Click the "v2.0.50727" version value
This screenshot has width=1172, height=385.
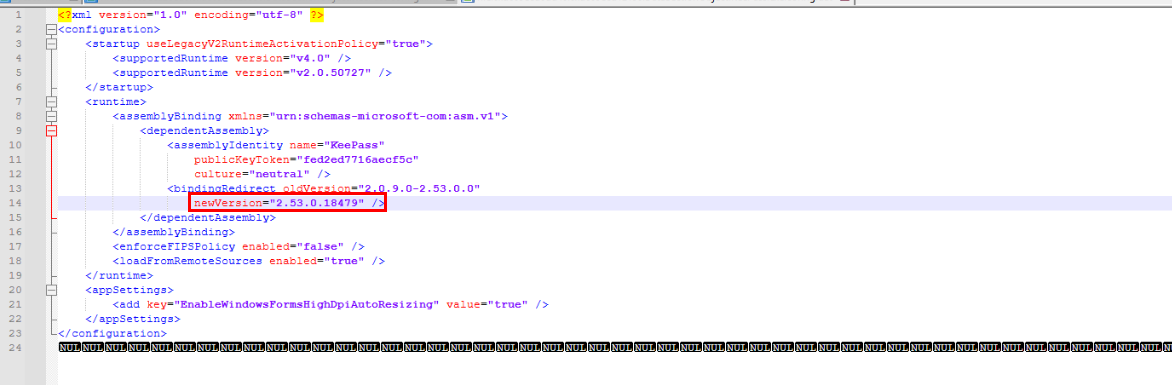tap(331, 73)
